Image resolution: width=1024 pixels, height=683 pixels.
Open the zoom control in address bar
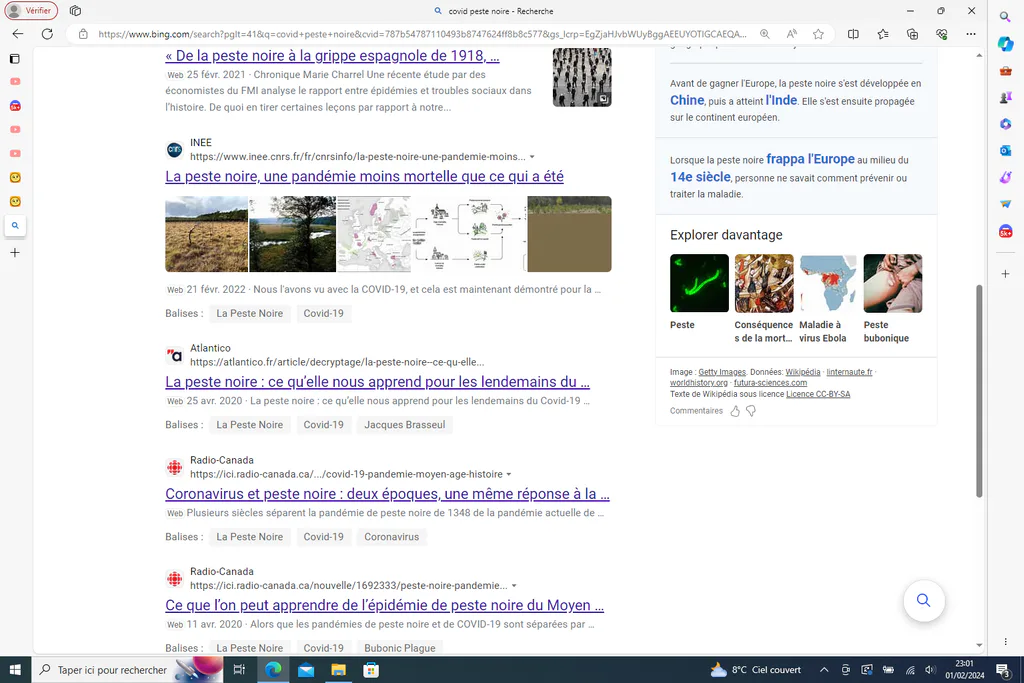(764, 34)
